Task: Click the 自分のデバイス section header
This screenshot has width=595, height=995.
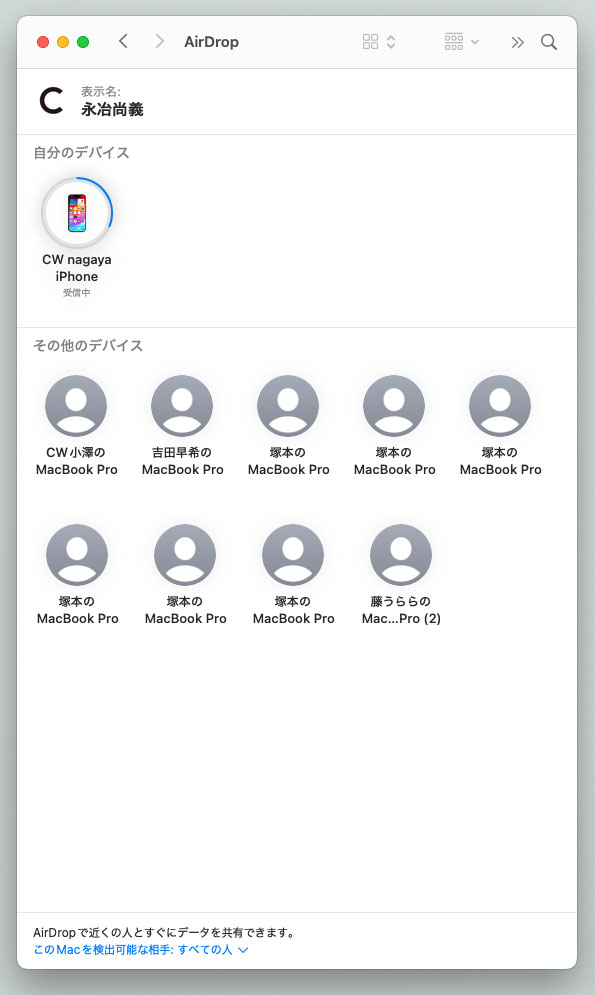Action: point(81,153)
